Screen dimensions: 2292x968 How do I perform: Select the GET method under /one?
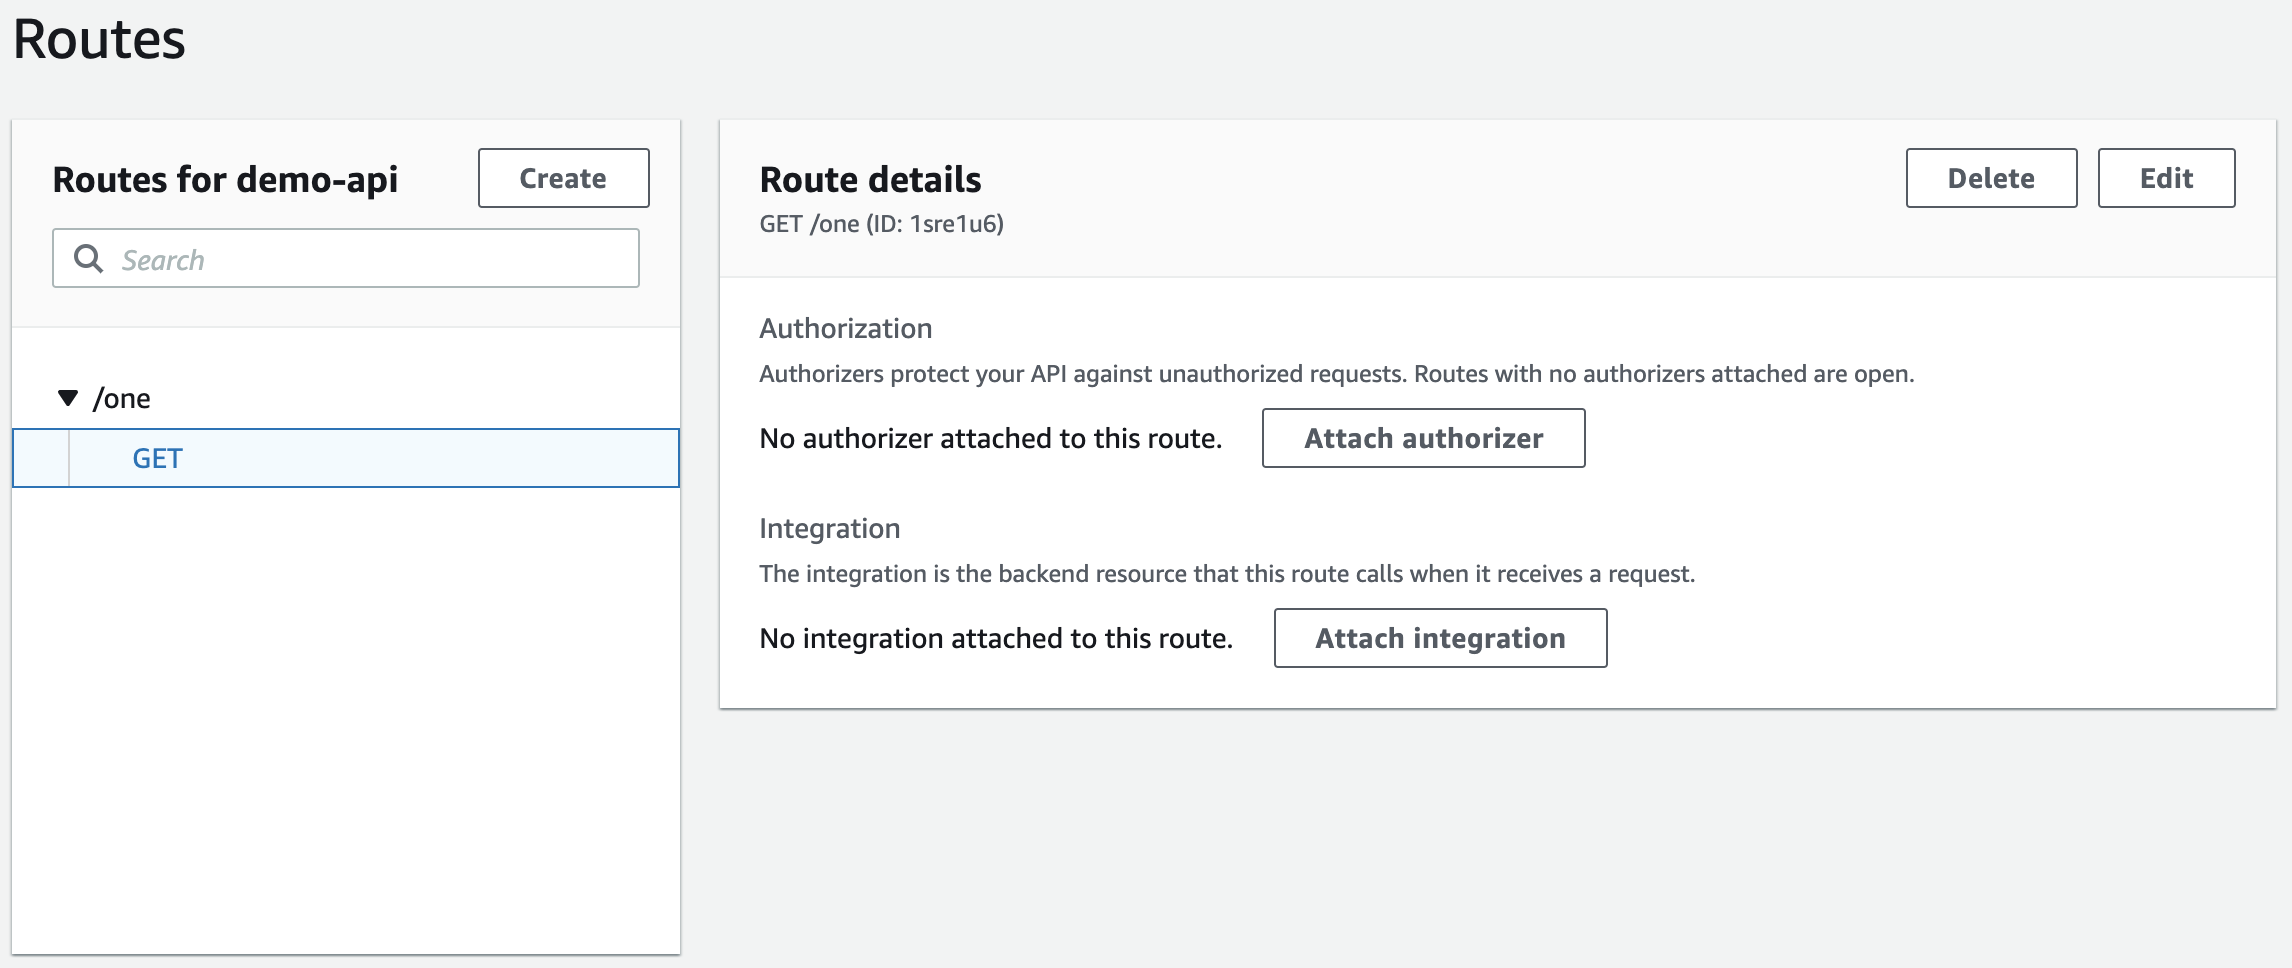point(156,458)
